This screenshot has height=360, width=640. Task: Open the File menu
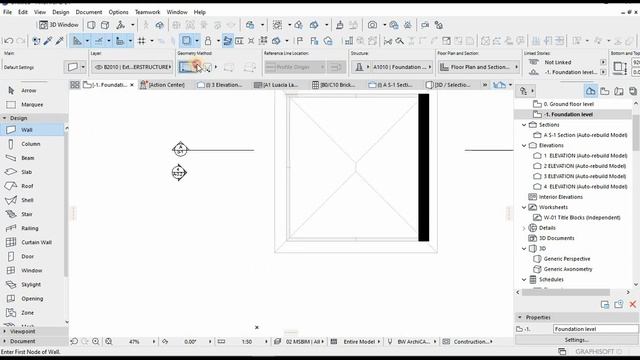tap(7, 12)
